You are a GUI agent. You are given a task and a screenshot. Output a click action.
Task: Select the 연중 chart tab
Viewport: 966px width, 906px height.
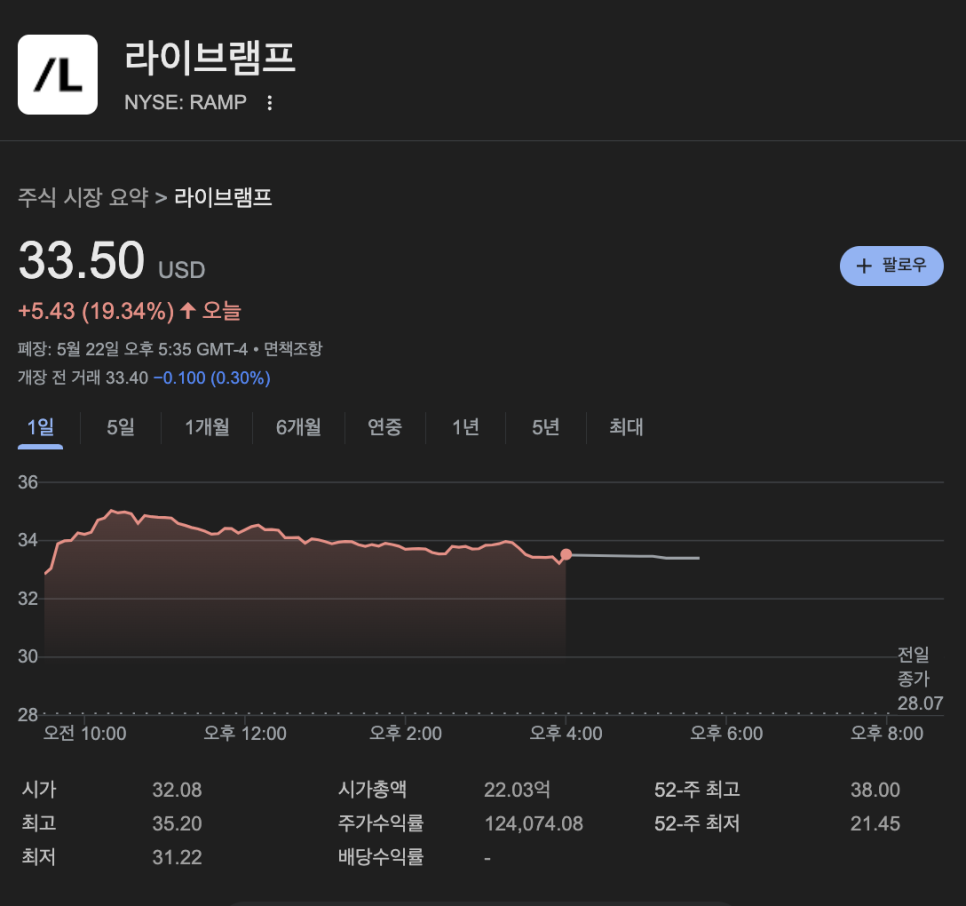(x=384, y=427)
